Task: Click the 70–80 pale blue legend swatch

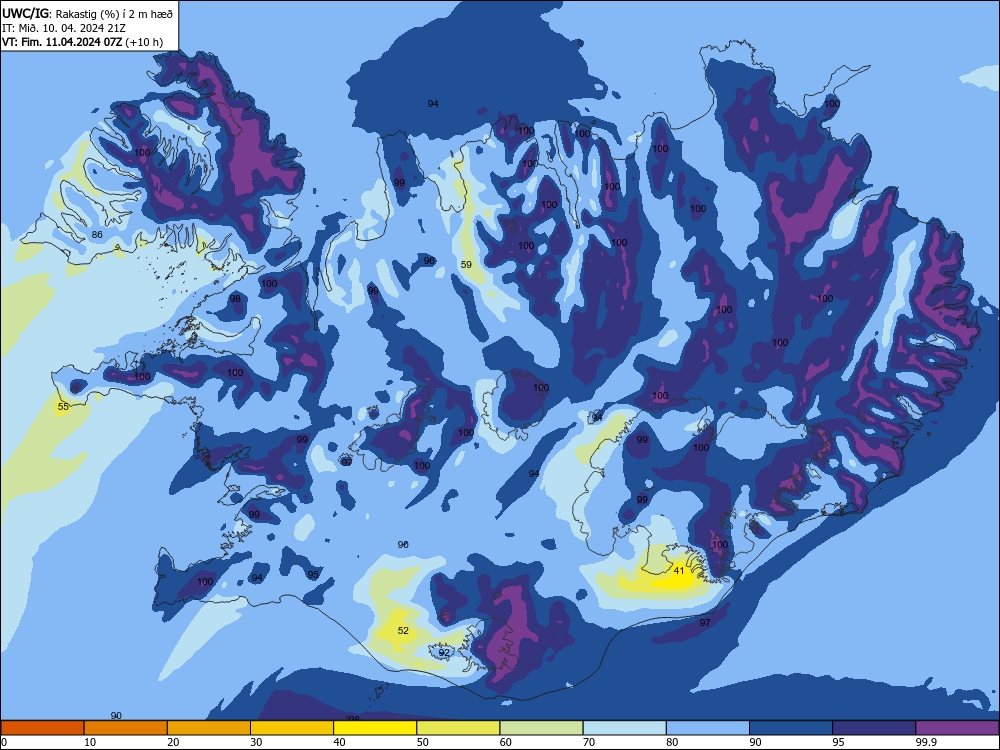Action: pos(624,728)
